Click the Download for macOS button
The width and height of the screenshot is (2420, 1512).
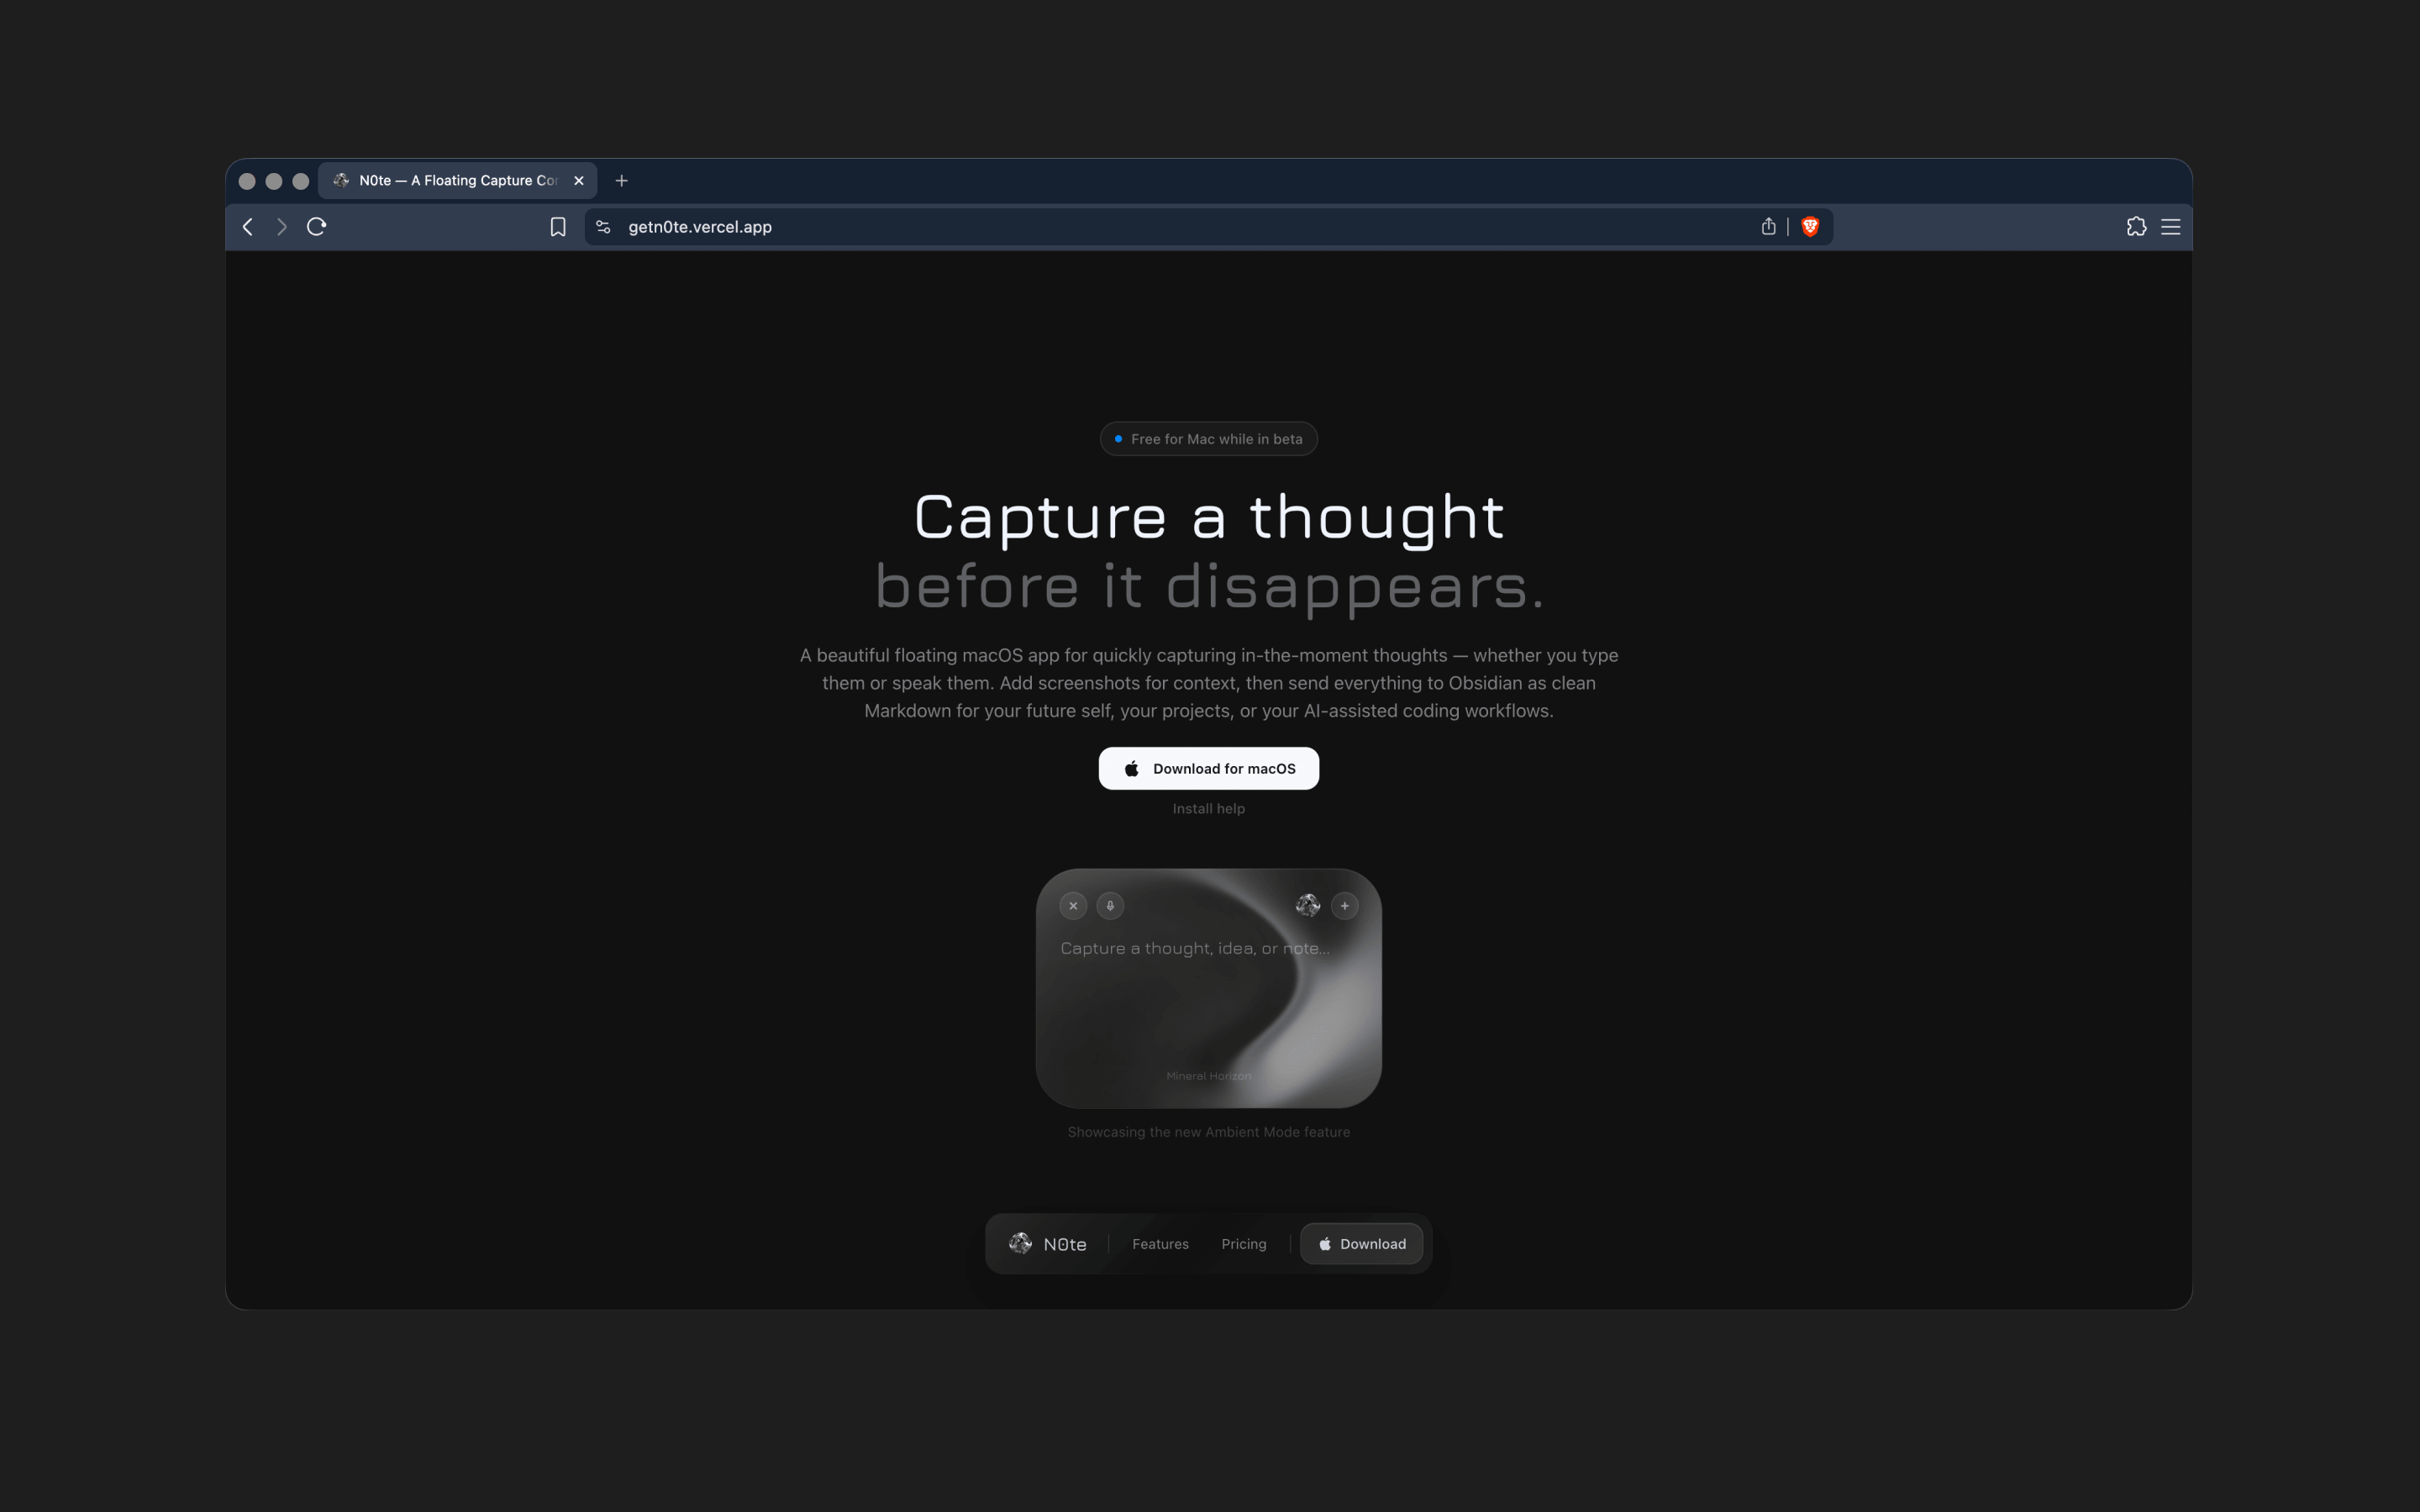coord(1209,769)
